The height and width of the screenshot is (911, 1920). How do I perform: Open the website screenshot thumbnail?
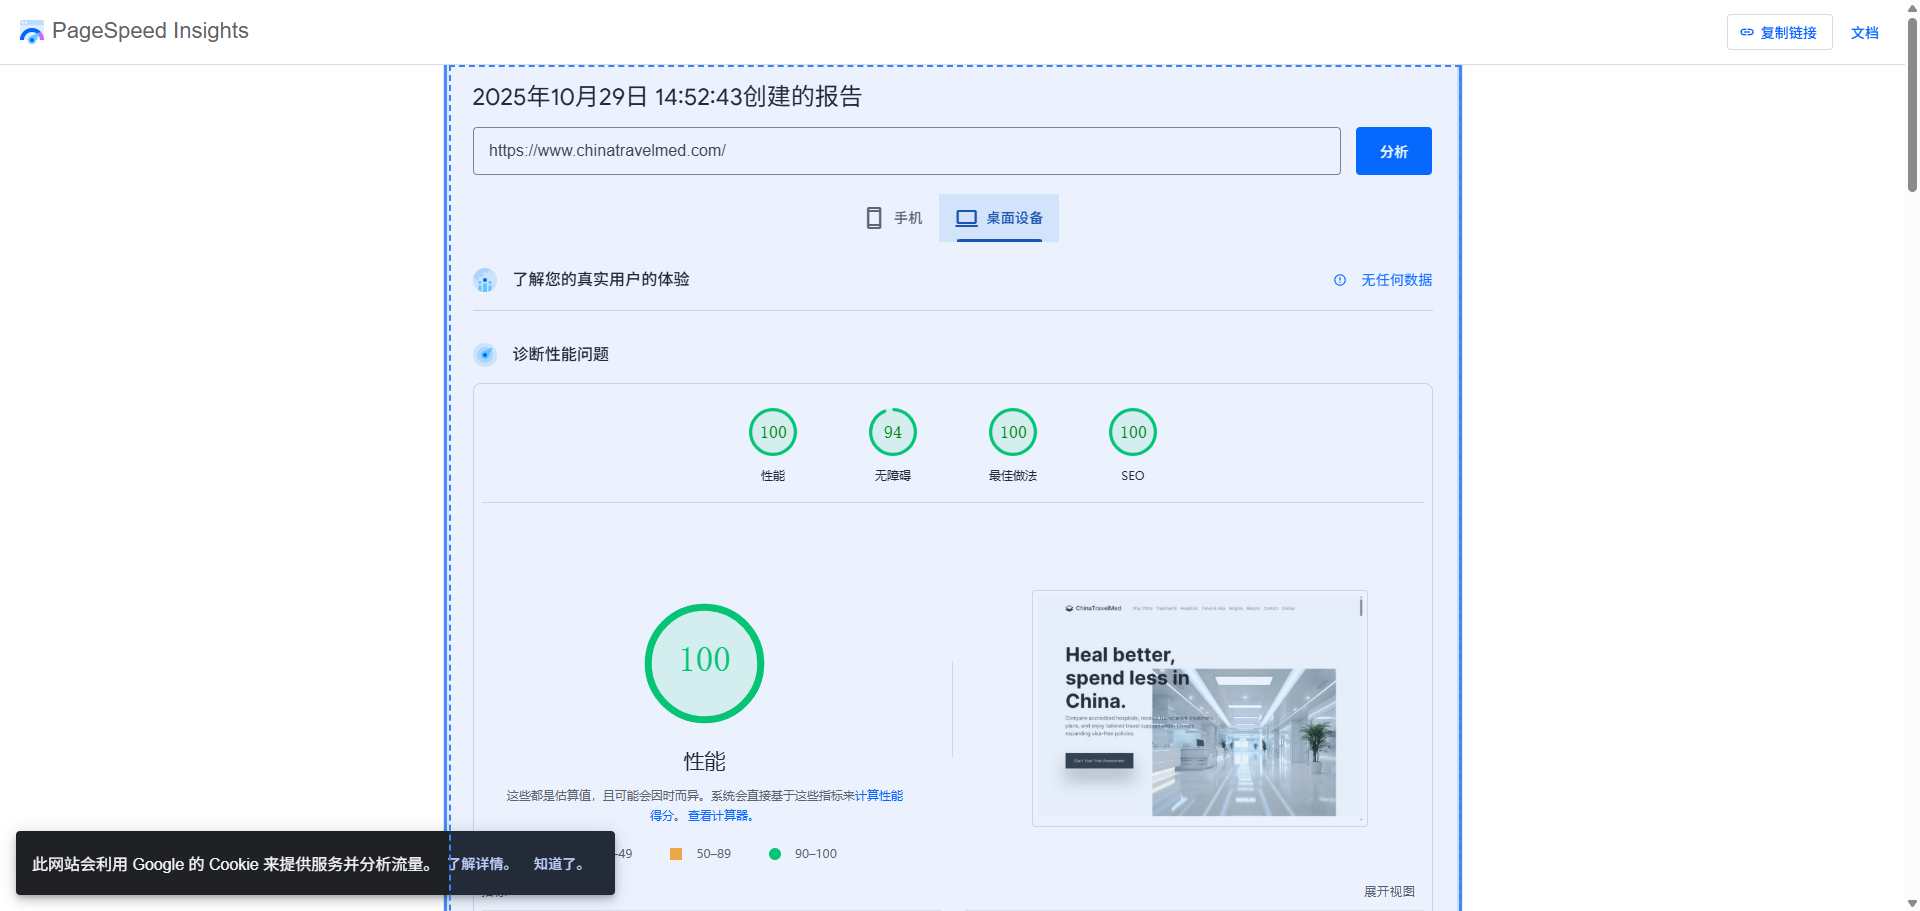tap(1199, 708)
